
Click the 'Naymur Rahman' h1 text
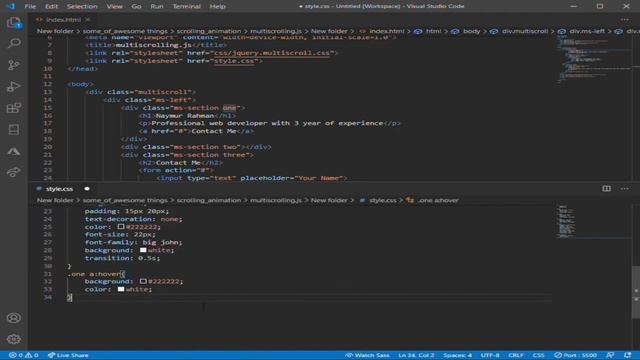pyautogui.click(x=185, y=116)
